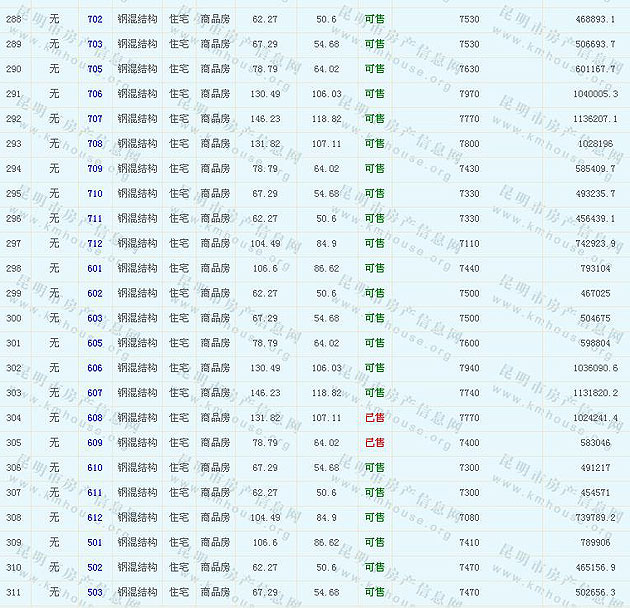The width and height of the screenshot is (630, 608).
Task: Open room 707 listing link
Action: (95, 119)
